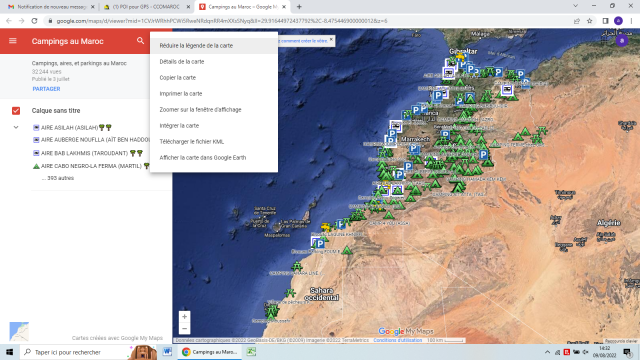The image size is (640, 360).
Task: Open the browser tab search dropdown arrow
Action: 575,6
